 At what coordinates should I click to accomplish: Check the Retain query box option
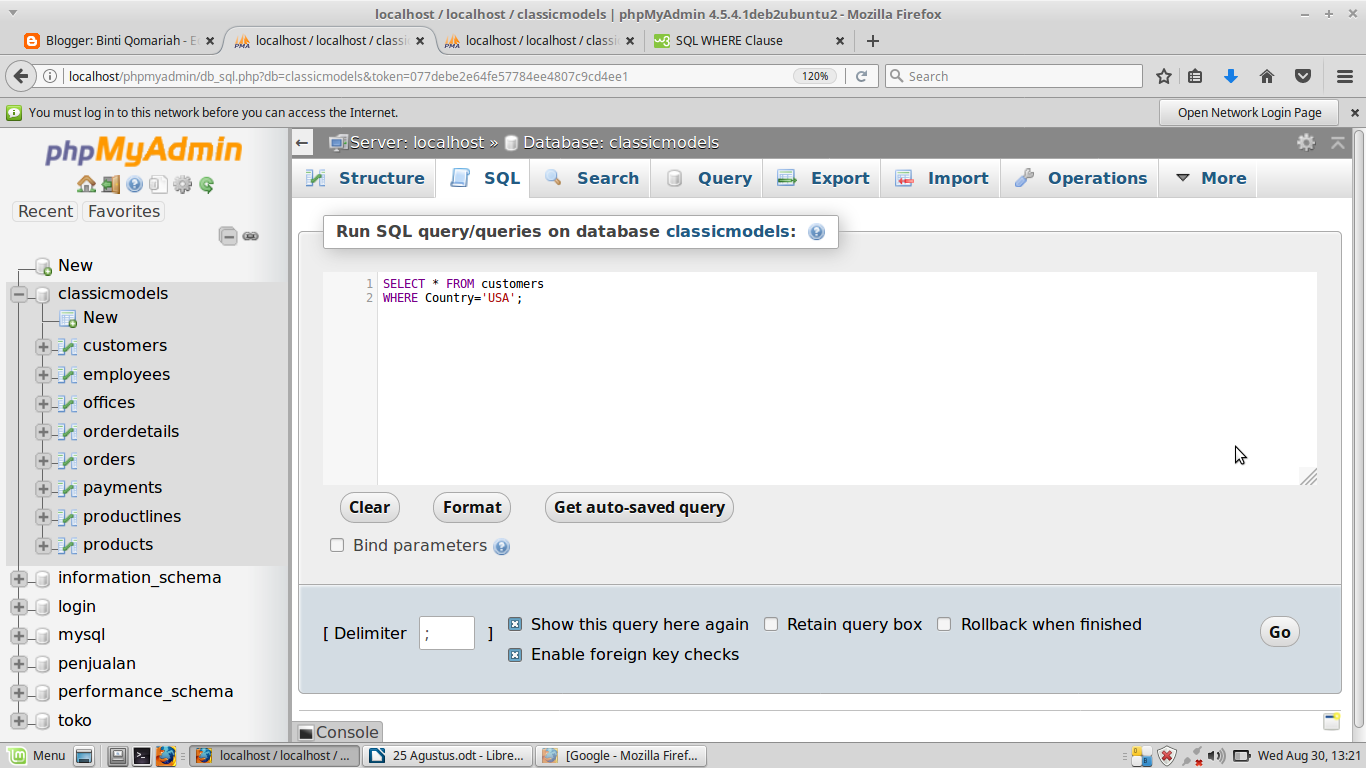(771, 624)
